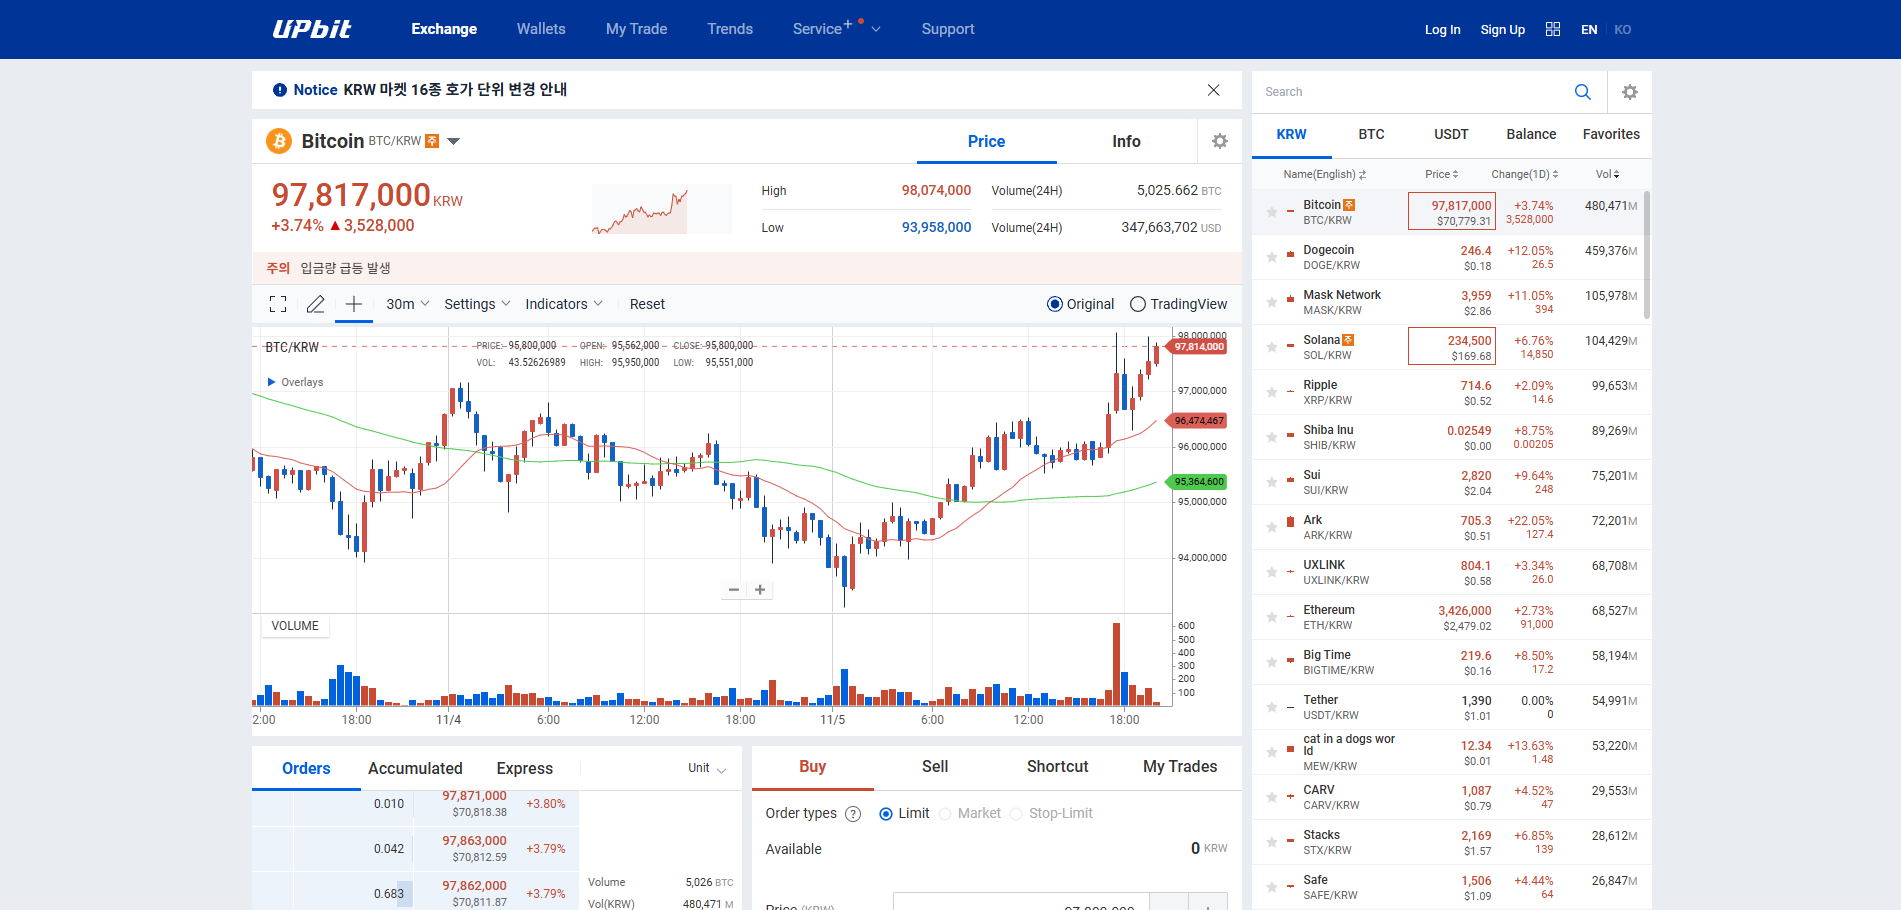Sort market list by Vol
The image size is (1901, 910).
(1607, 174)
